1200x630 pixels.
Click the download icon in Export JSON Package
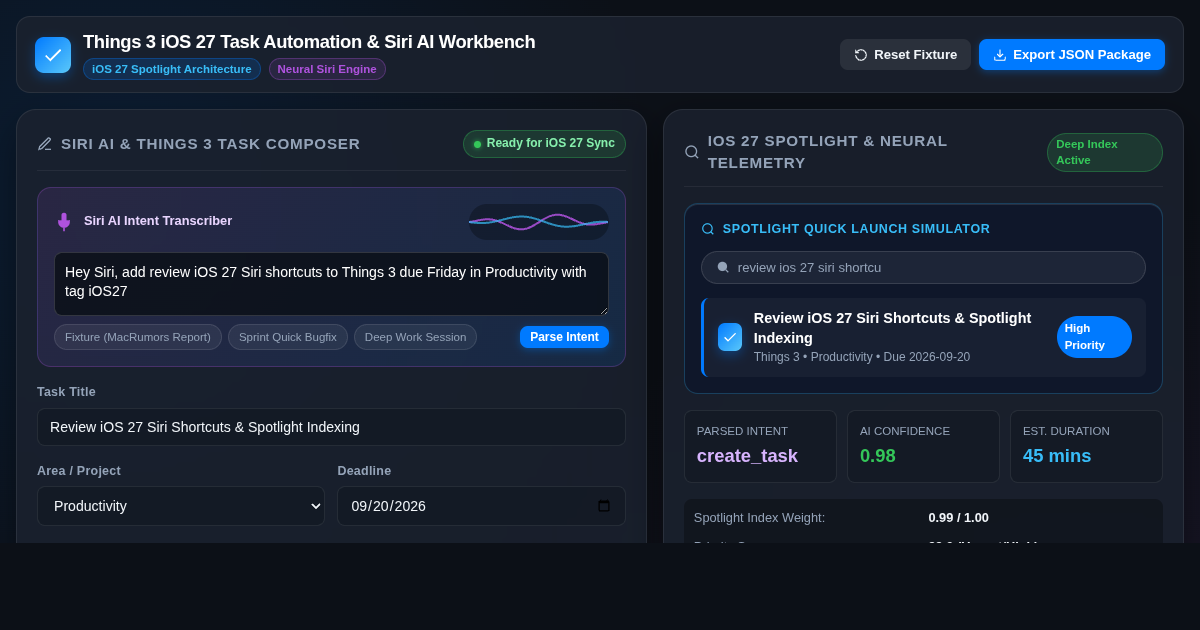click(x=1000, y=55)
